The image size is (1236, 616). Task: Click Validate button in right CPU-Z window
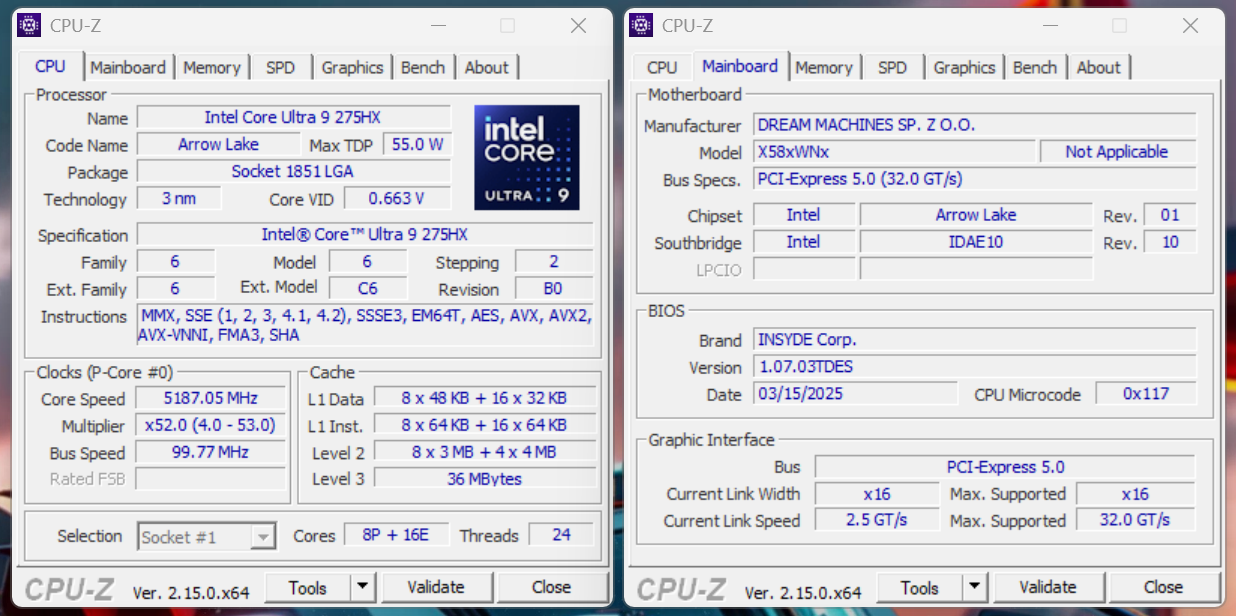tap(1048, 587)
